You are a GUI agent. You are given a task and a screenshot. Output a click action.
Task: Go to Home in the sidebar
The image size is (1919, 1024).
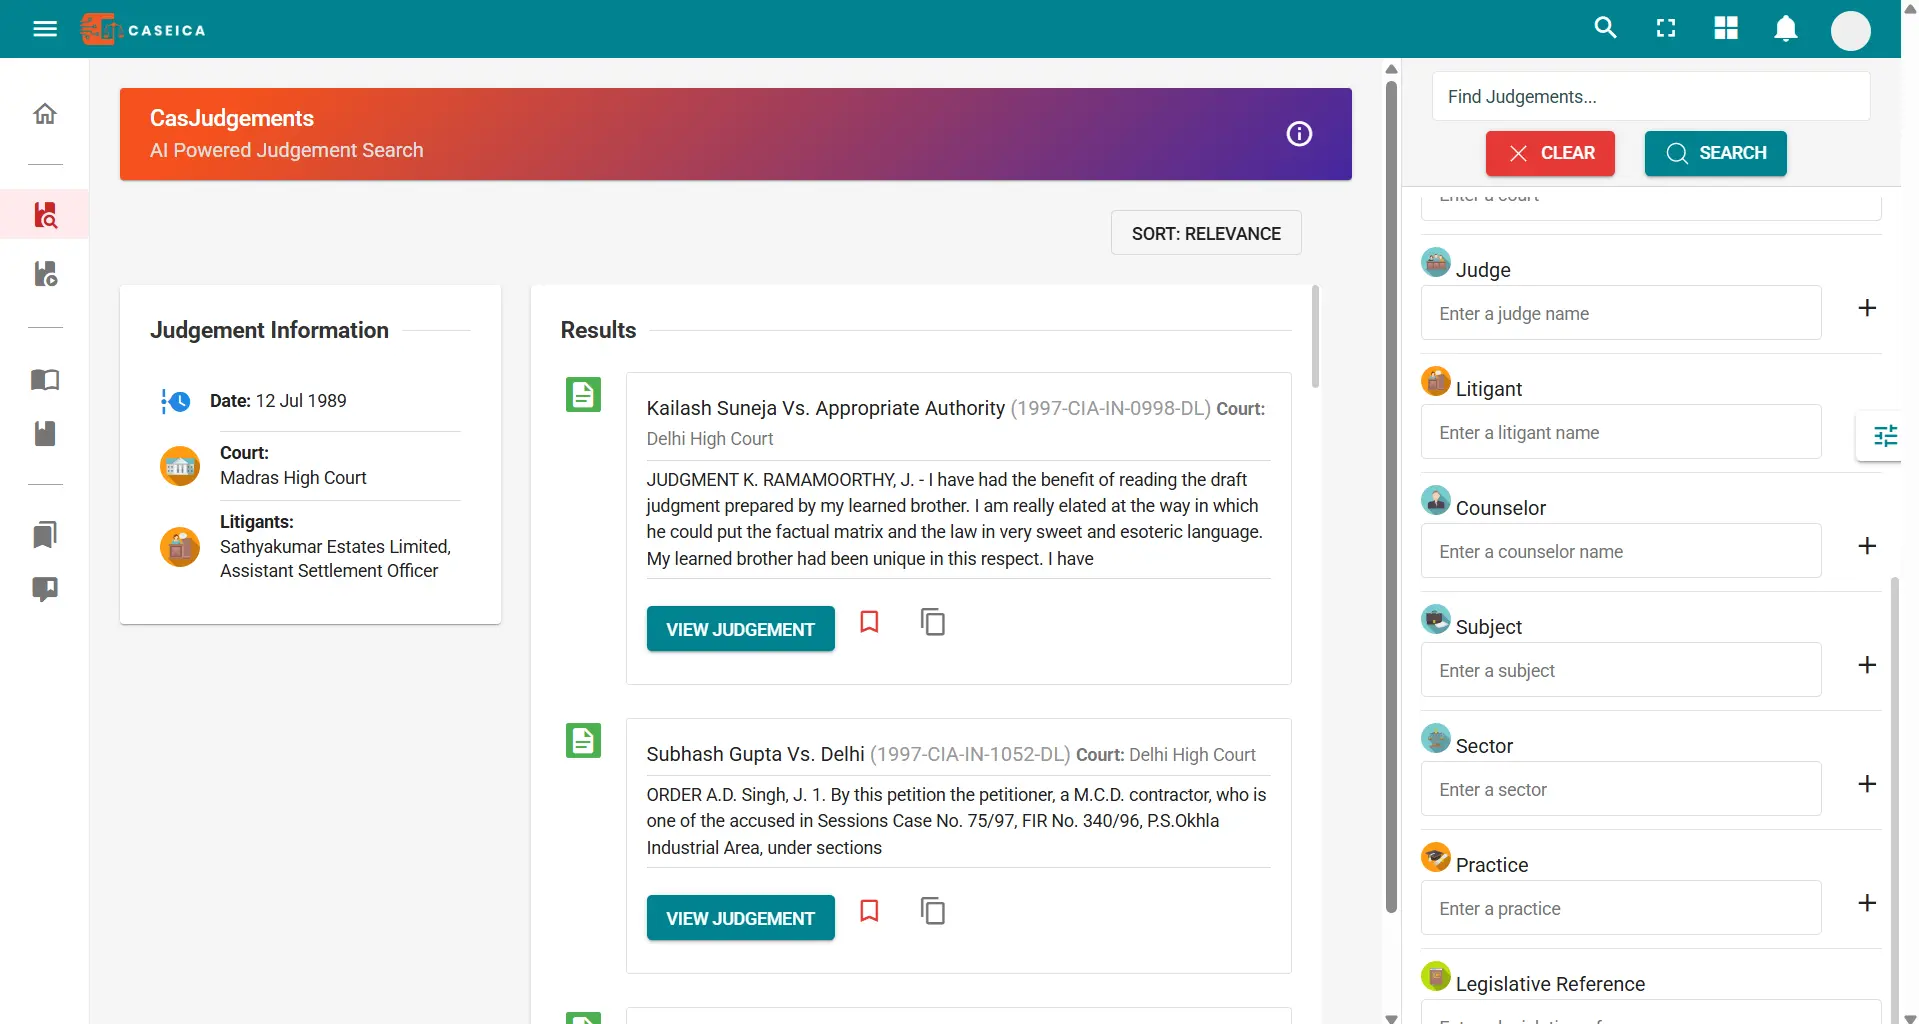pos(45,113)
